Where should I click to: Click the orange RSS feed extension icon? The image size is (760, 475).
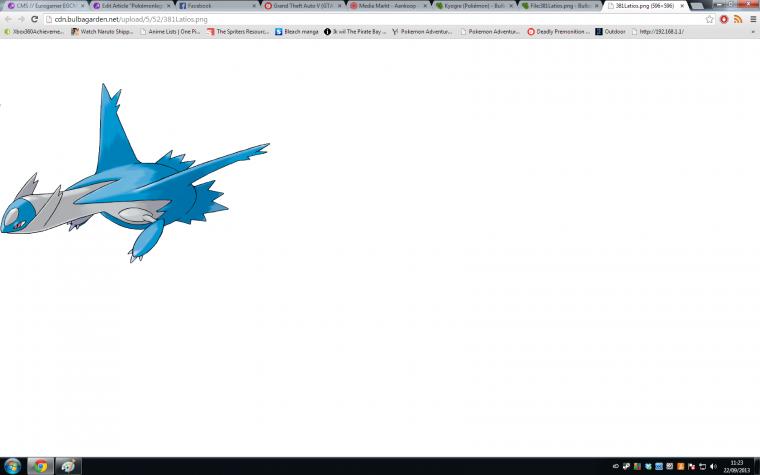point(738,19)
